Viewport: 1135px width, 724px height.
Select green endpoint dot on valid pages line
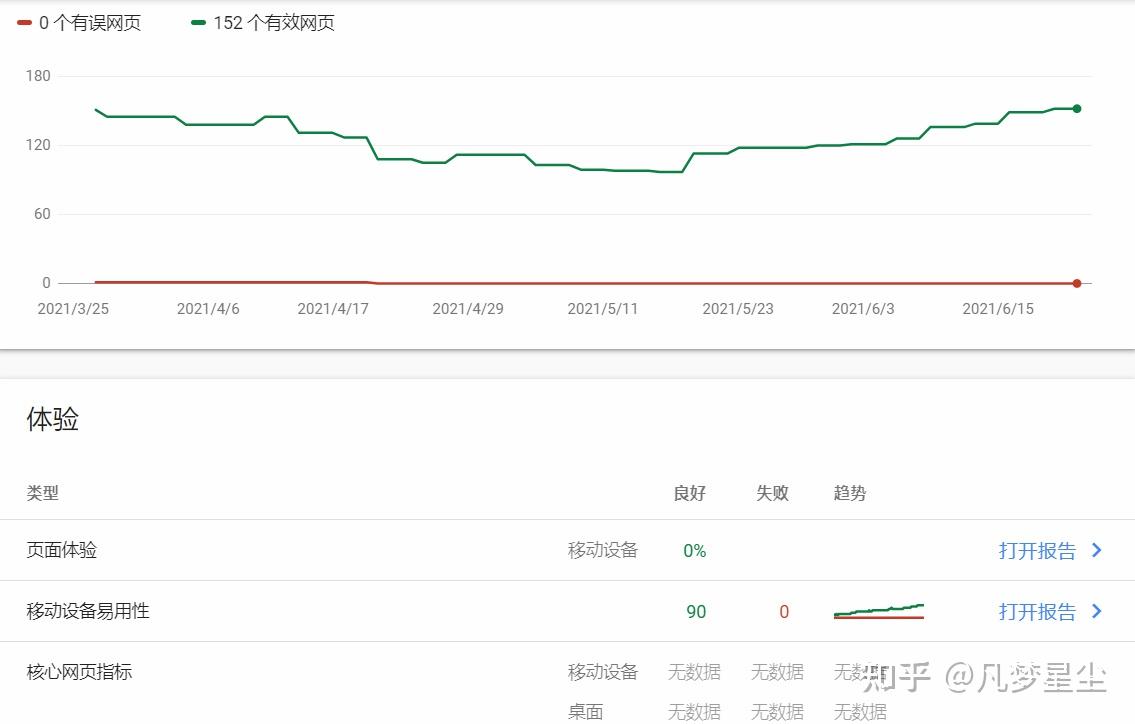point(1077,109)
